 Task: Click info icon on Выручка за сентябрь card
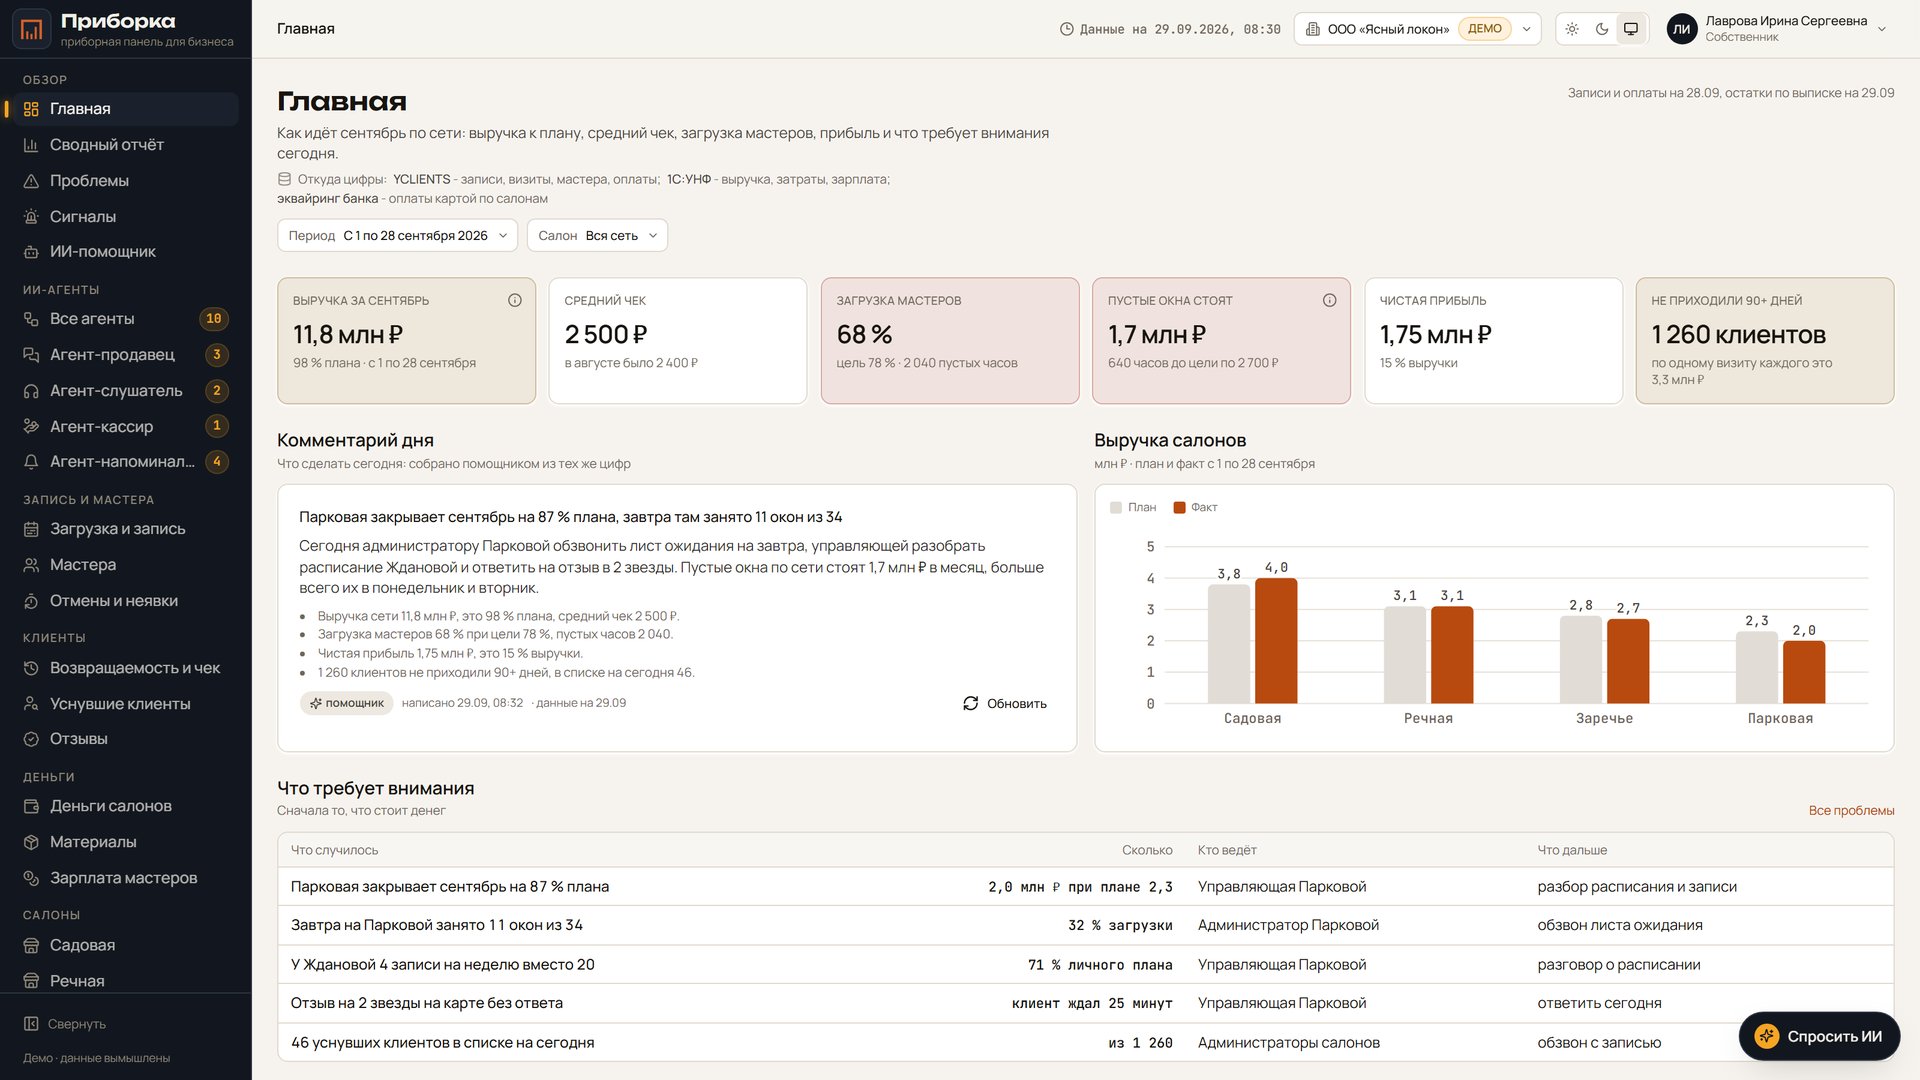pos(515,300)
